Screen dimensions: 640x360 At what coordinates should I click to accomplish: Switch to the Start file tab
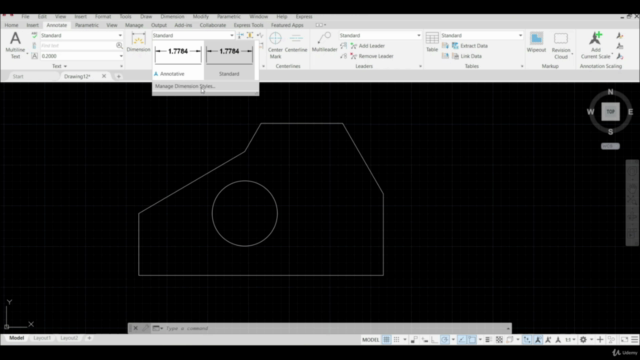pyautogui.click(x=18, y=76)
